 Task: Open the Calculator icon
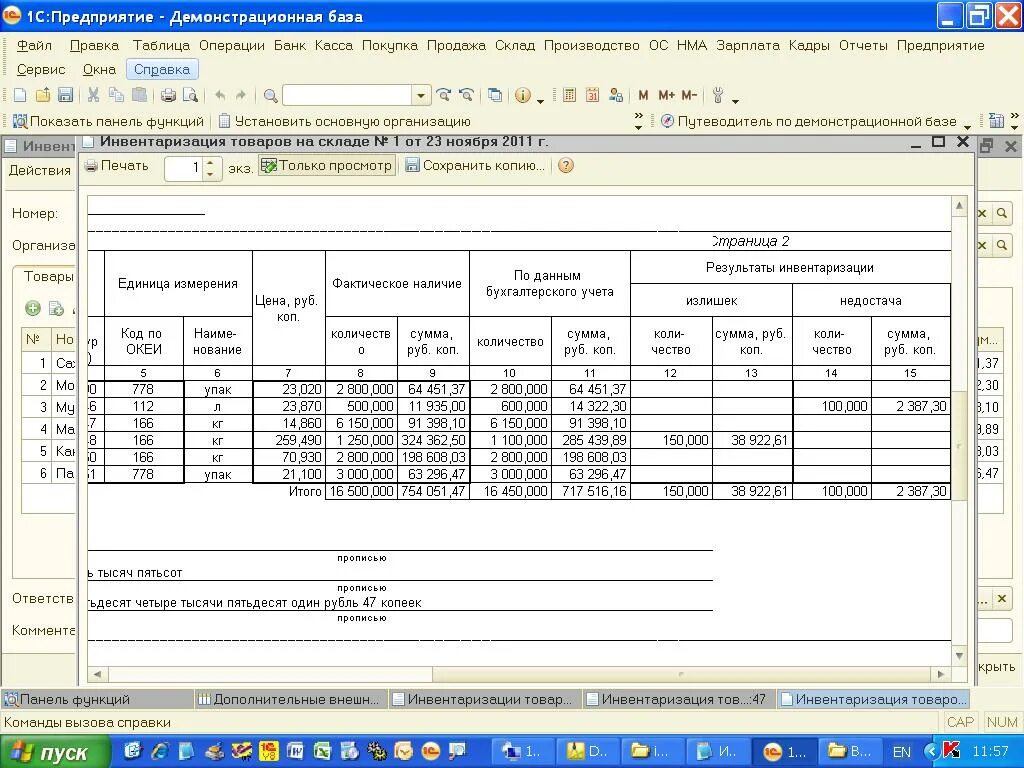coord(569,95)
